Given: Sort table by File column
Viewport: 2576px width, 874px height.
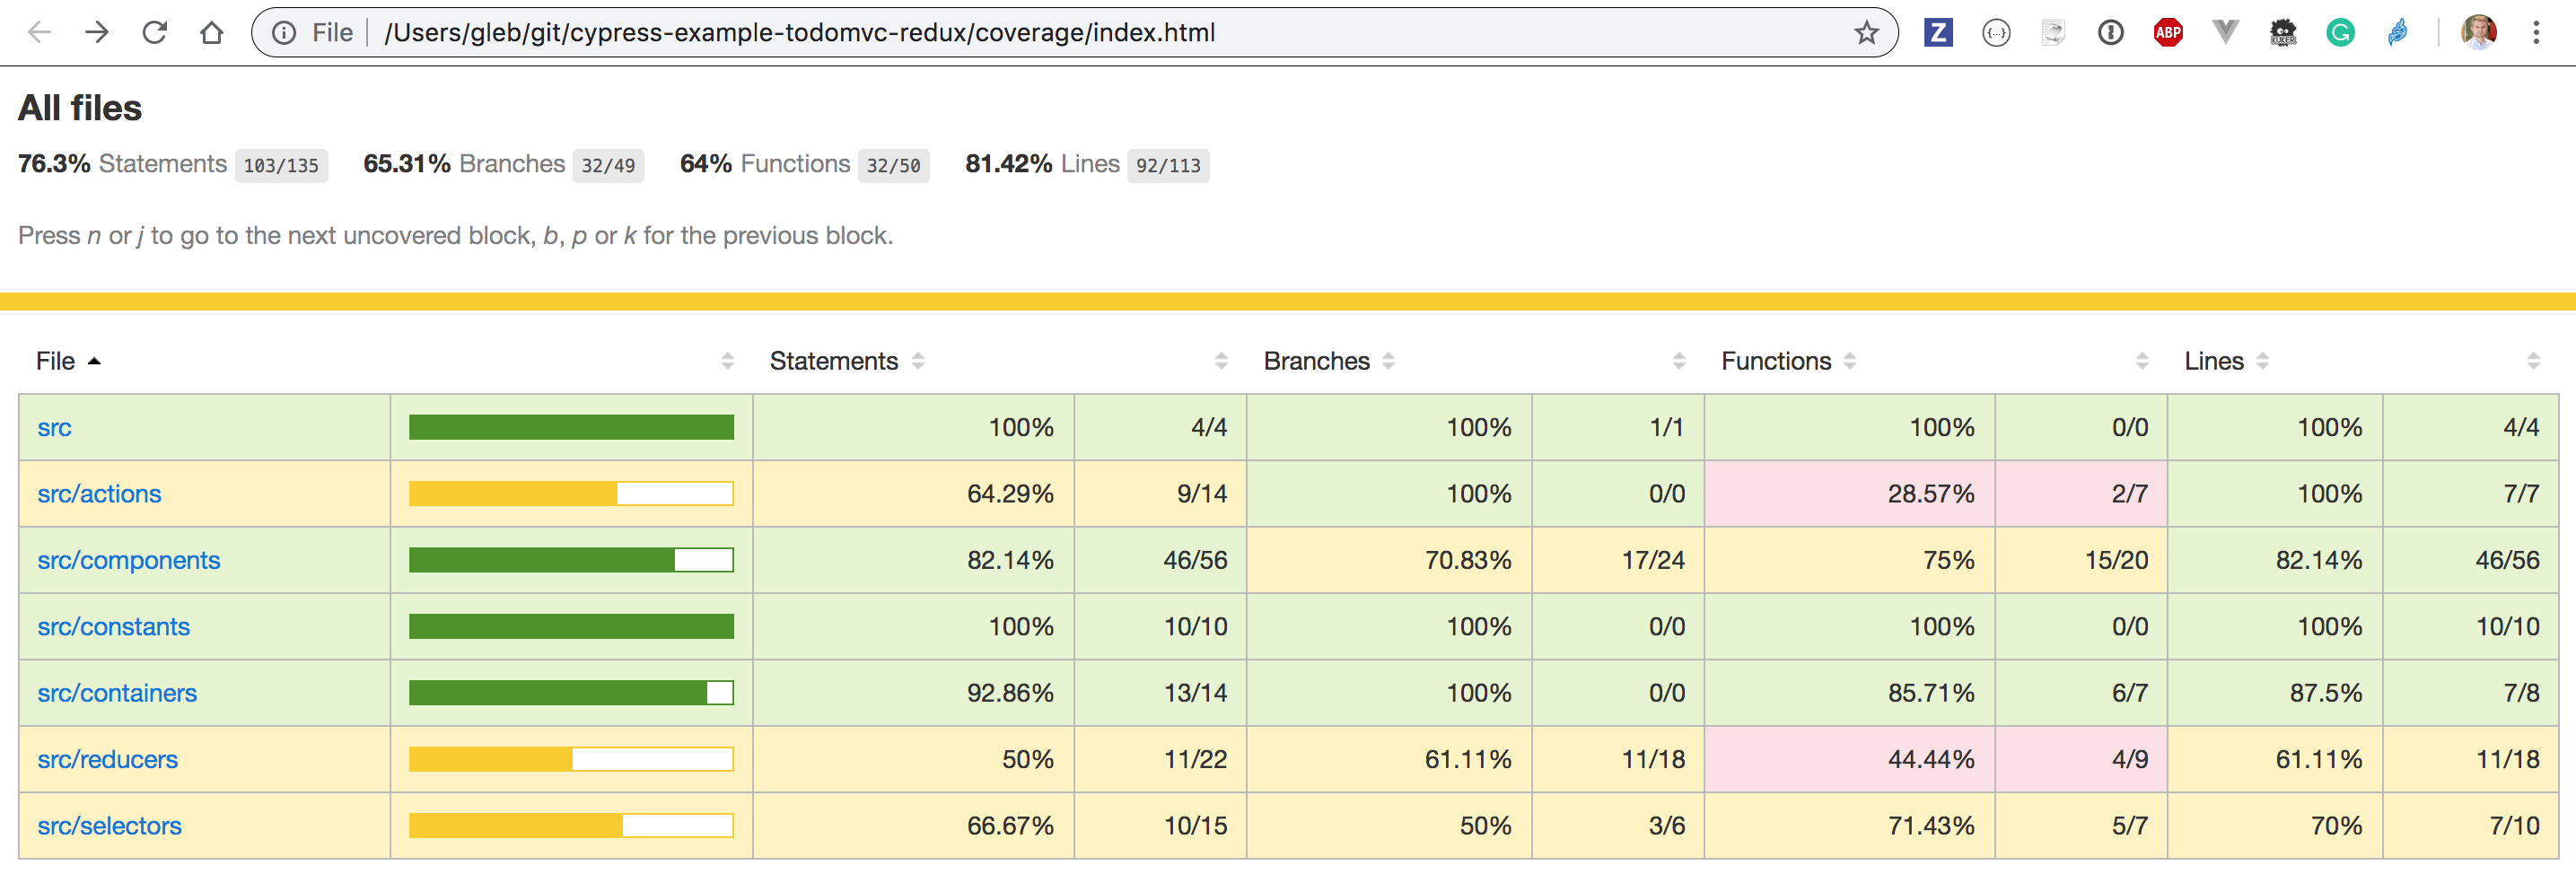Looking at the screenshot, I should coord(56,361).
